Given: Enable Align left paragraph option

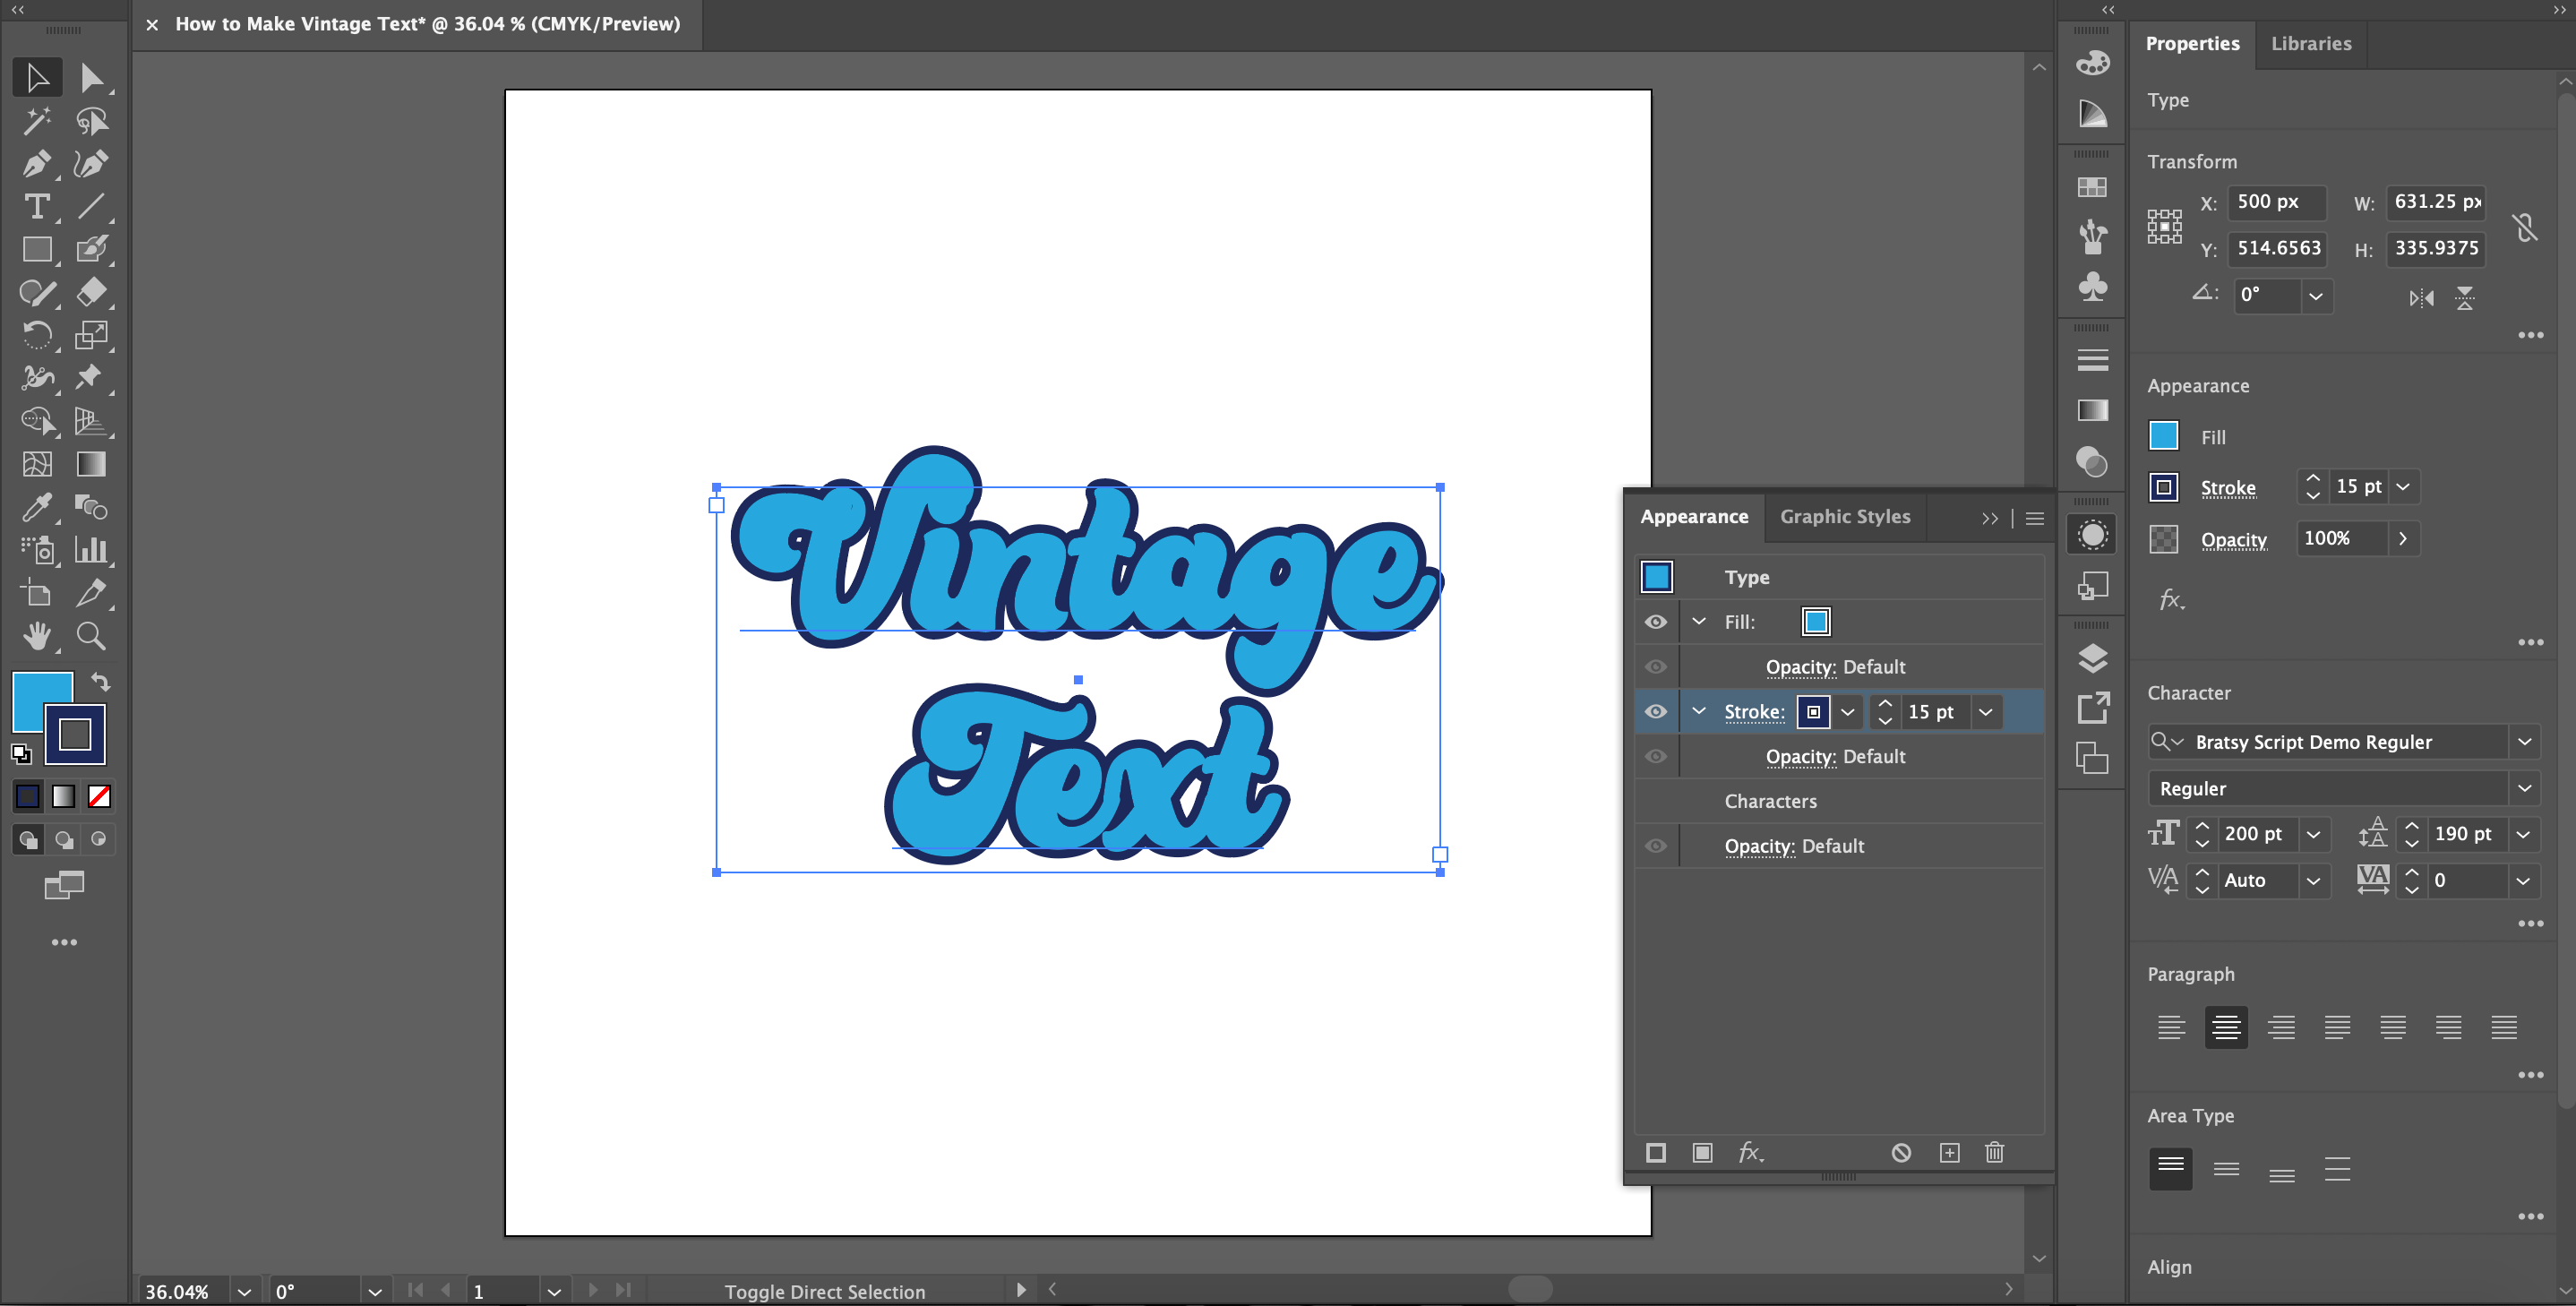Looking at the screenshot, I should (2170, 1027).
